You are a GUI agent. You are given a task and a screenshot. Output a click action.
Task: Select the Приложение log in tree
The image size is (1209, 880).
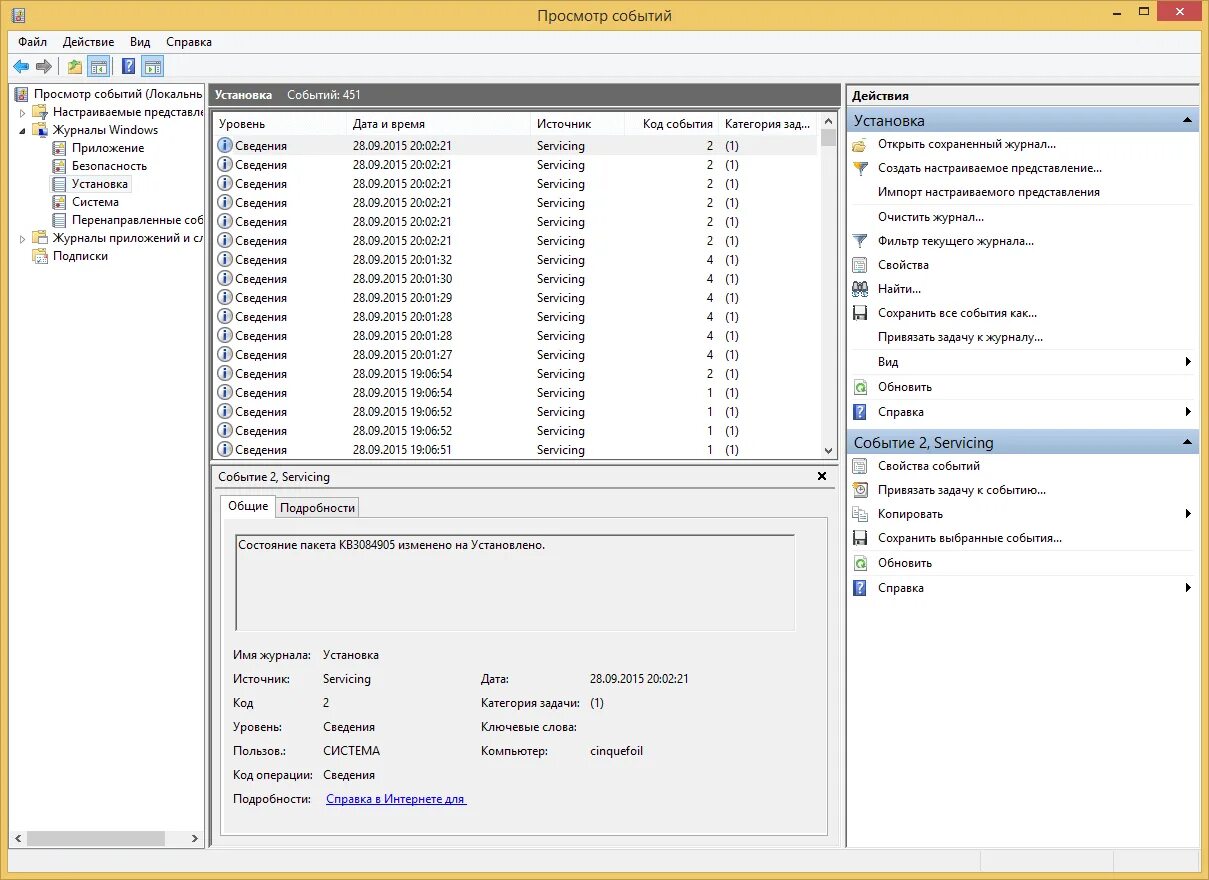[x=108, y=148]
